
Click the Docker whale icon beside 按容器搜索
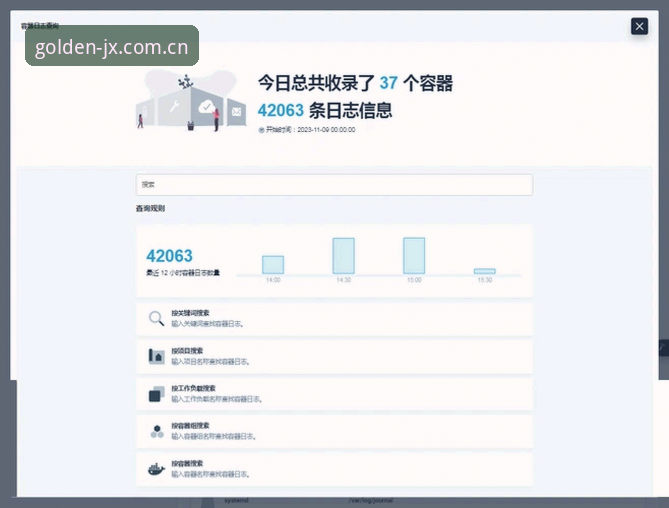click(x=156, y=469)
